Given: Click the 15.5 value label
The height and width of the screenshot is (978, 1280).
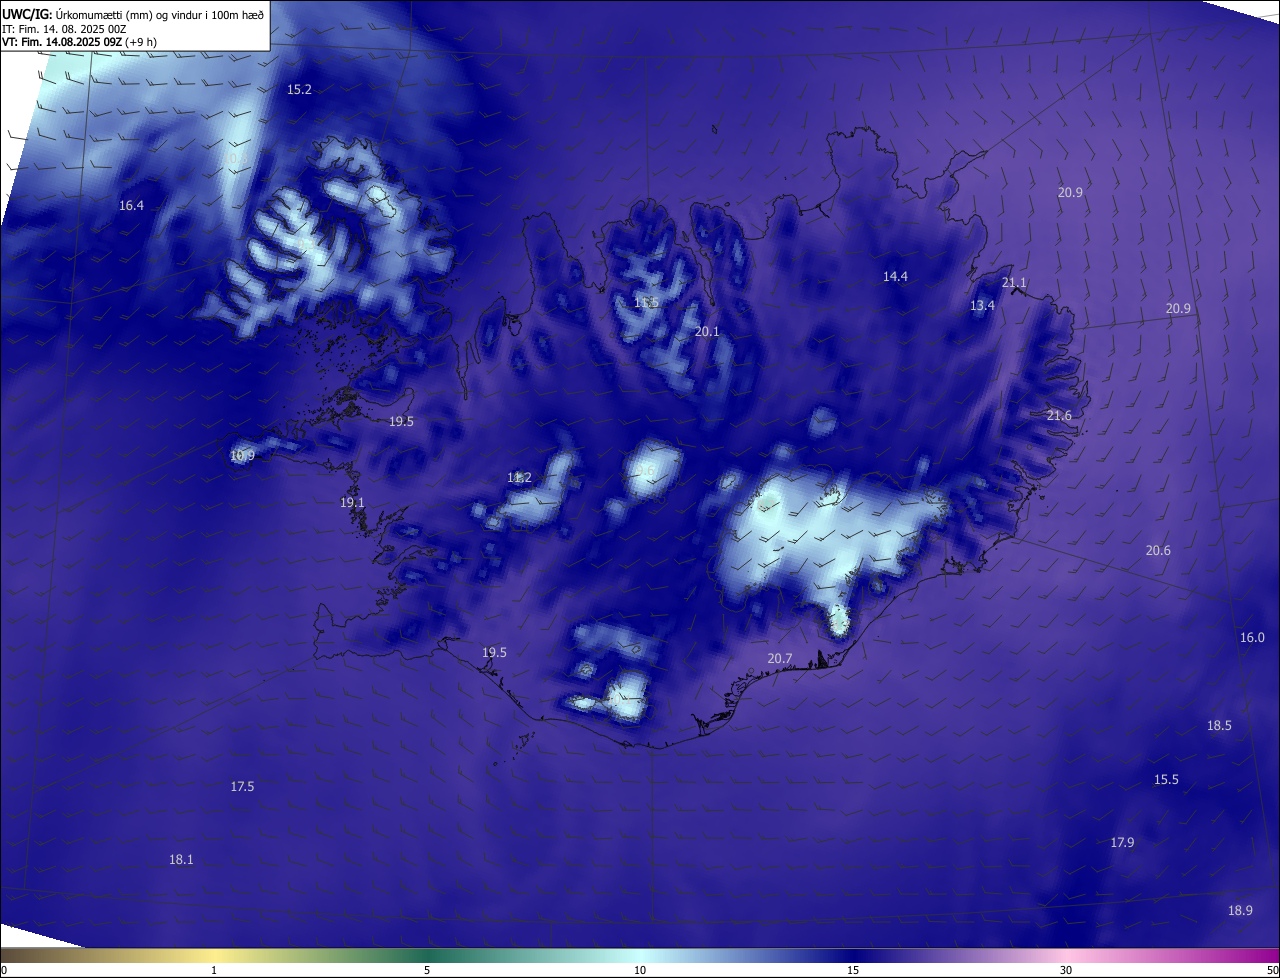Looking at the screenshot, I should (1166, 779).
